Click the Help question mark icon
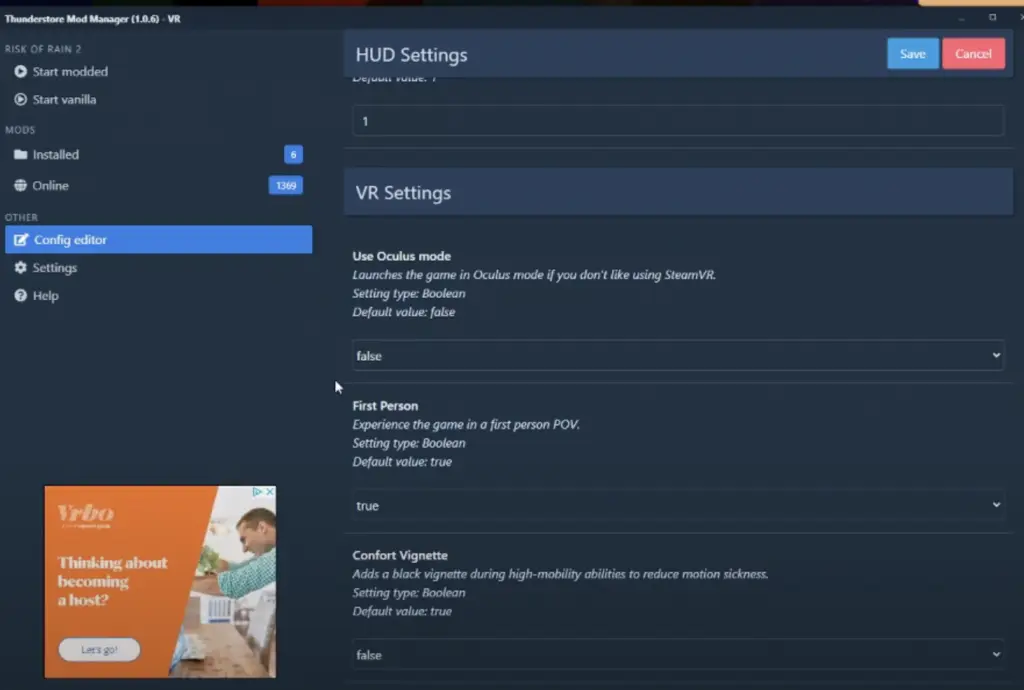Image resolution: width=1024 pixels, height=690 pixels. click(x=20, y=296)
